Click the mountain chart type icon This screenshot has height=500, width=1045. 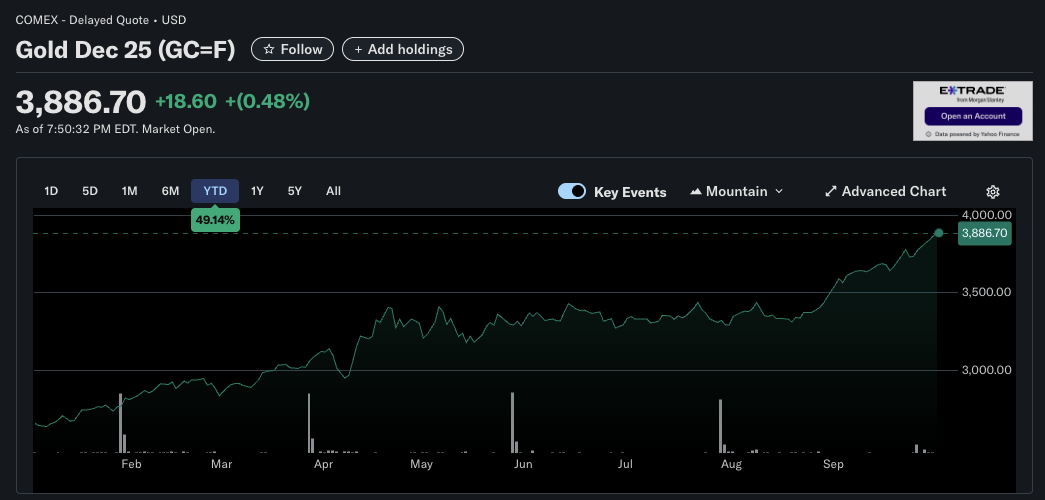click(696, 192)
